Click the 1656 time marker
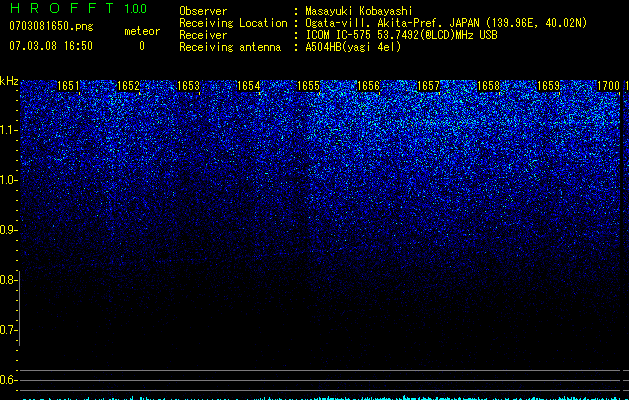Image resolution: width=629 pixels, height=400 pixels. point(368,86)
